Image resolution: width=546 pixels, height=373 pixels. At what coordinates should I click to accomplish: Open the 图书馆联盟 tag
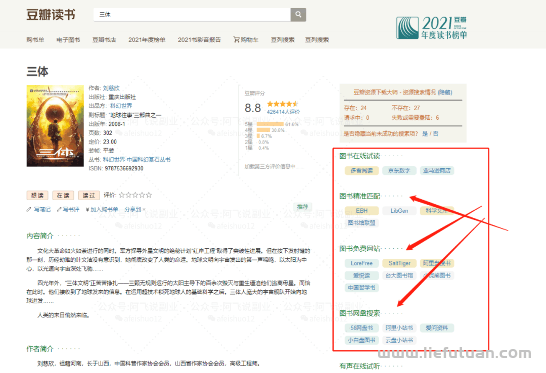click(361, 223)
